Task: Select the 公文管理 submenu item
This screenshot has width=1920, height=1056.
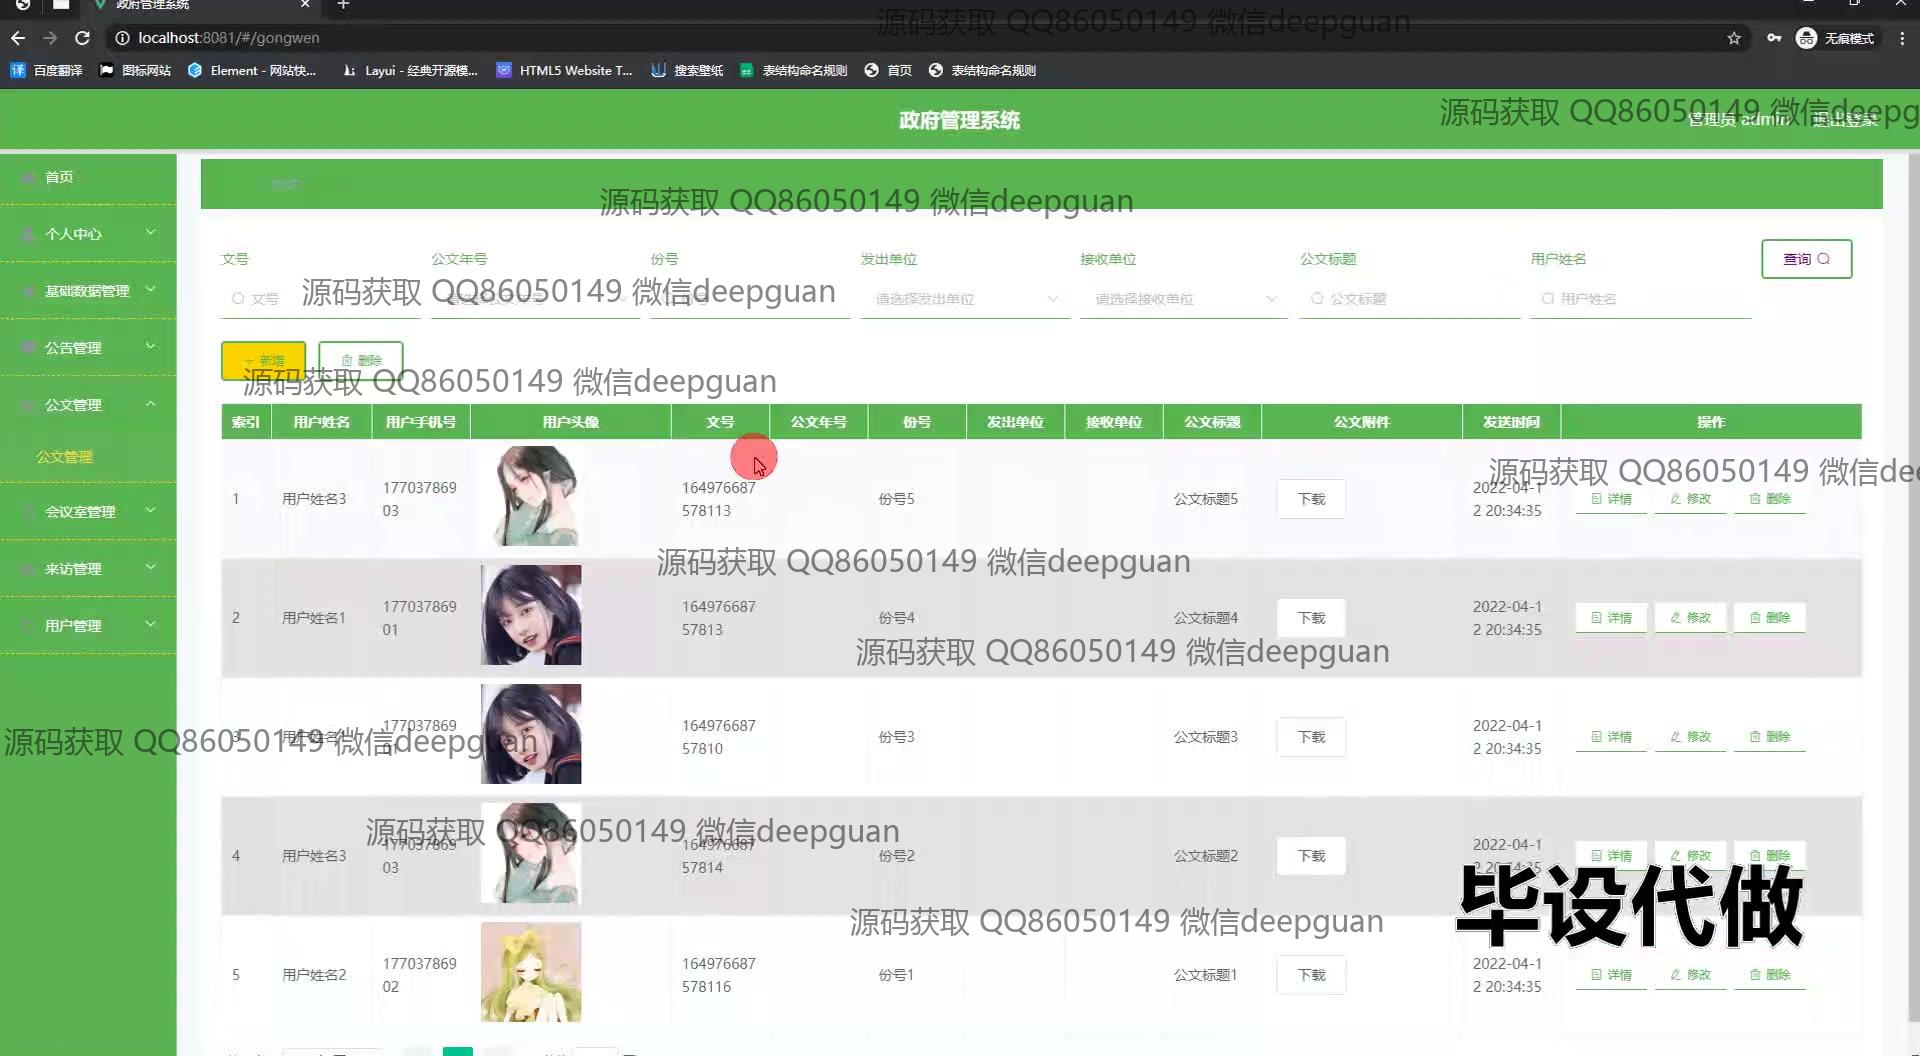Action: click(x=65, y=457)
